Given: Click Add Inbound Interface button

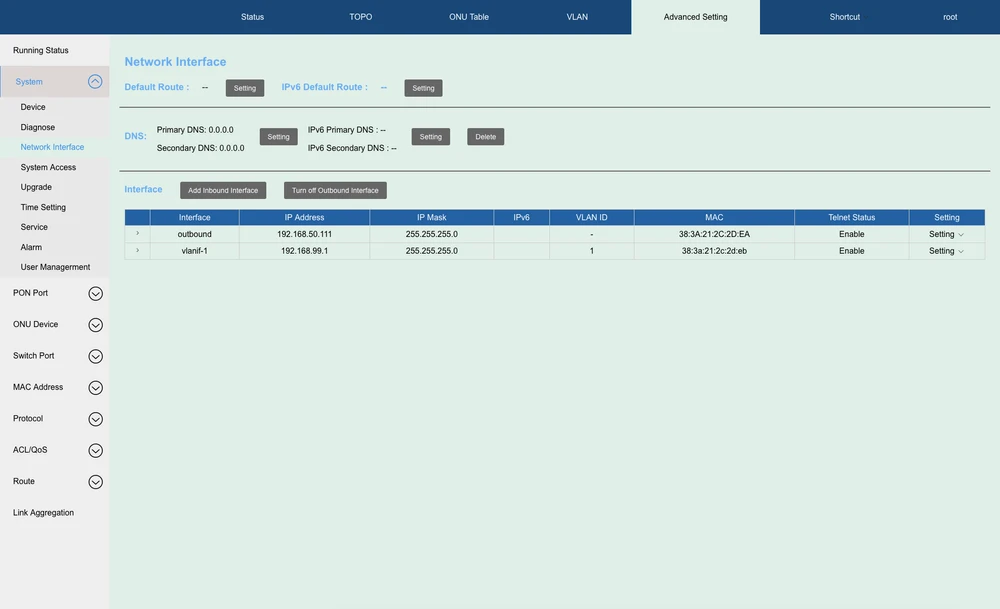Looking at the screenshot, I should pyautogui.click(x=223, y=190).
